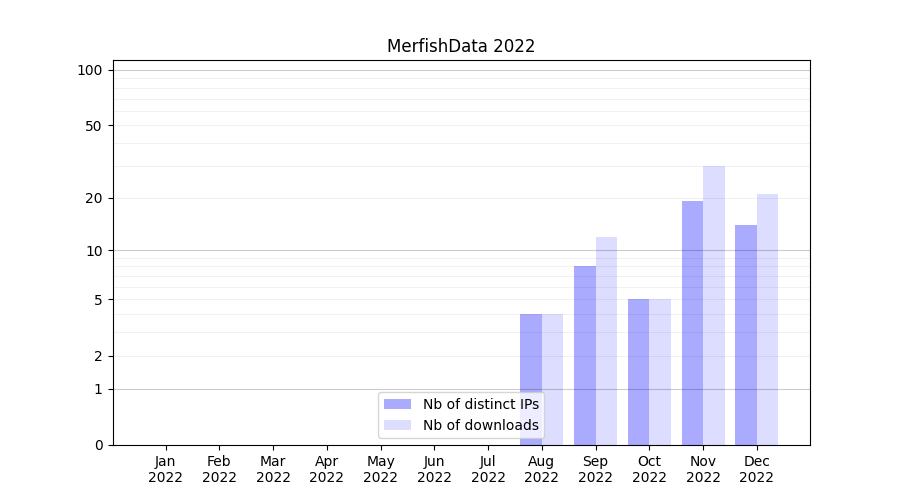
Task: Select the 'Nb of distinct IPs' legend label
Action: (480, 404)
